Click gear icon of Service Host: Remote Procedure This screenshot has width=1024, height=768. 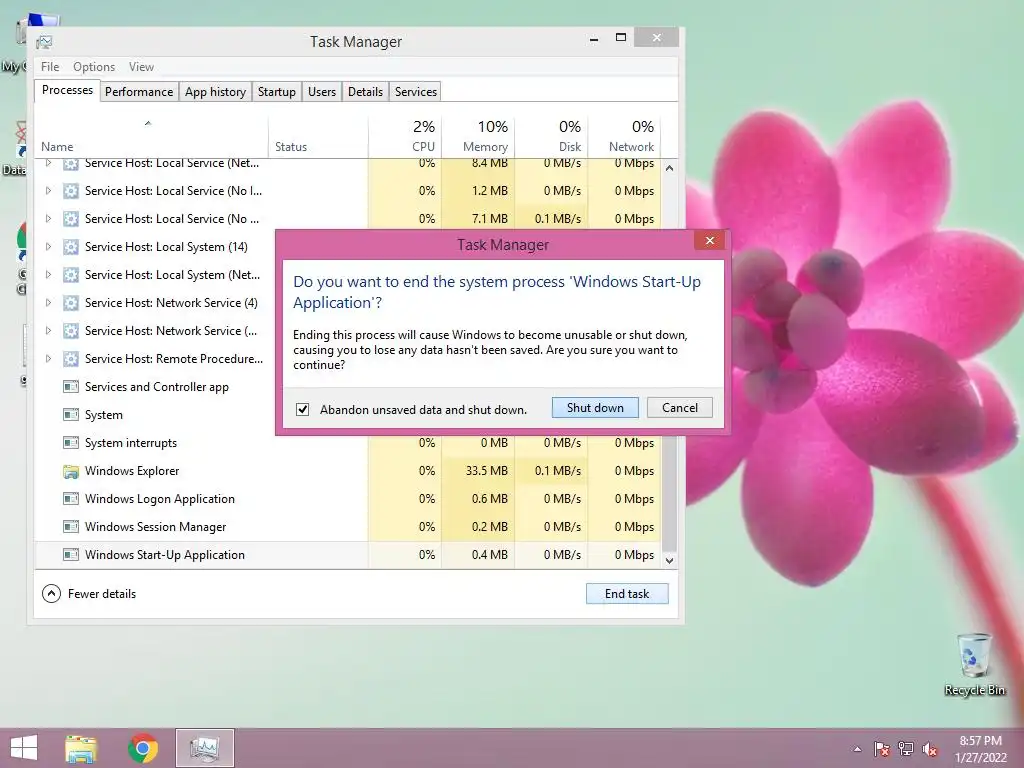(71, 359)
